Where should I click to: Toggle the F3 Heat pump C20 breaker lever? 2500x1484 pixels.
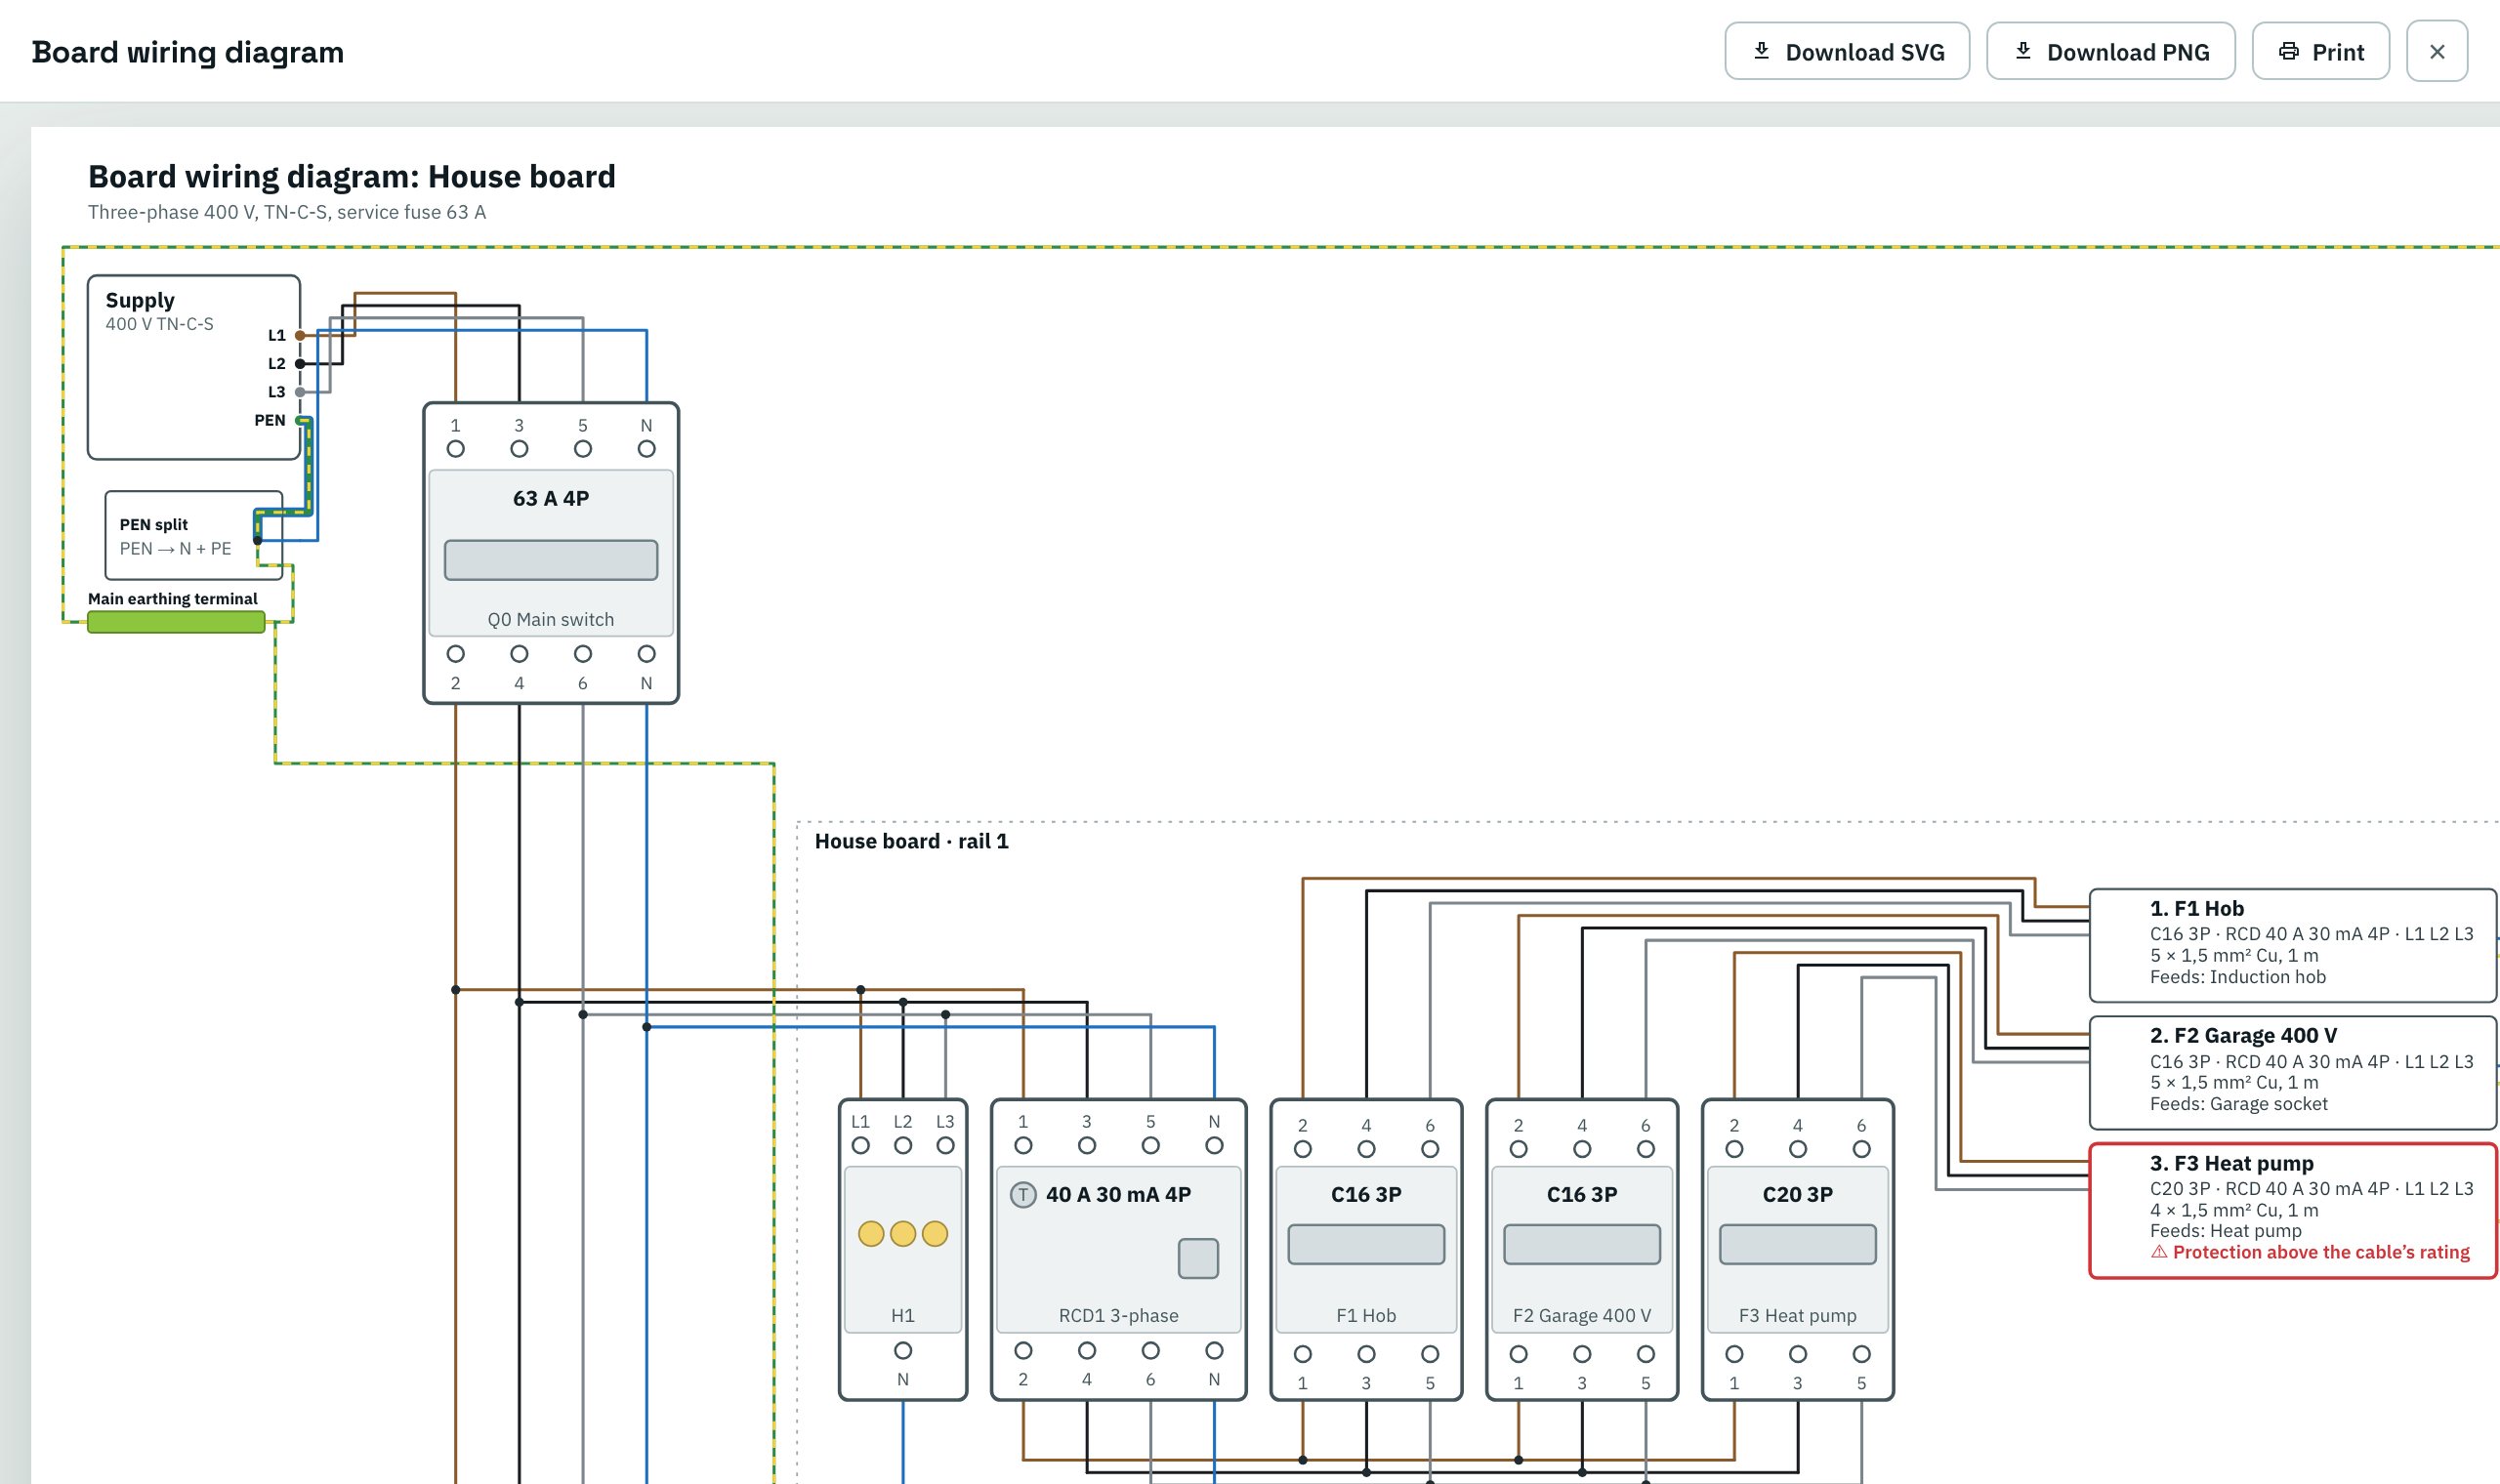pyautogui.click(x=1797, y=1244)
